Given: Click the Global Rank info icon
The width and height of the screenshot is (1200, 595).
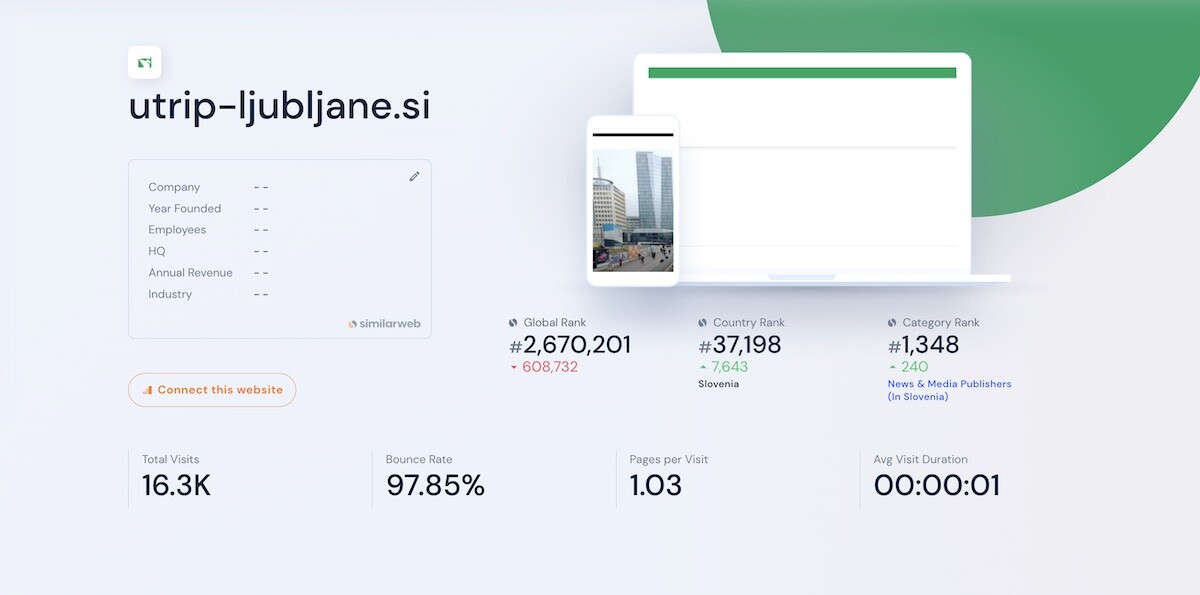Looking at the screenshot, I should pyautogui.click(x=513, y=323).
